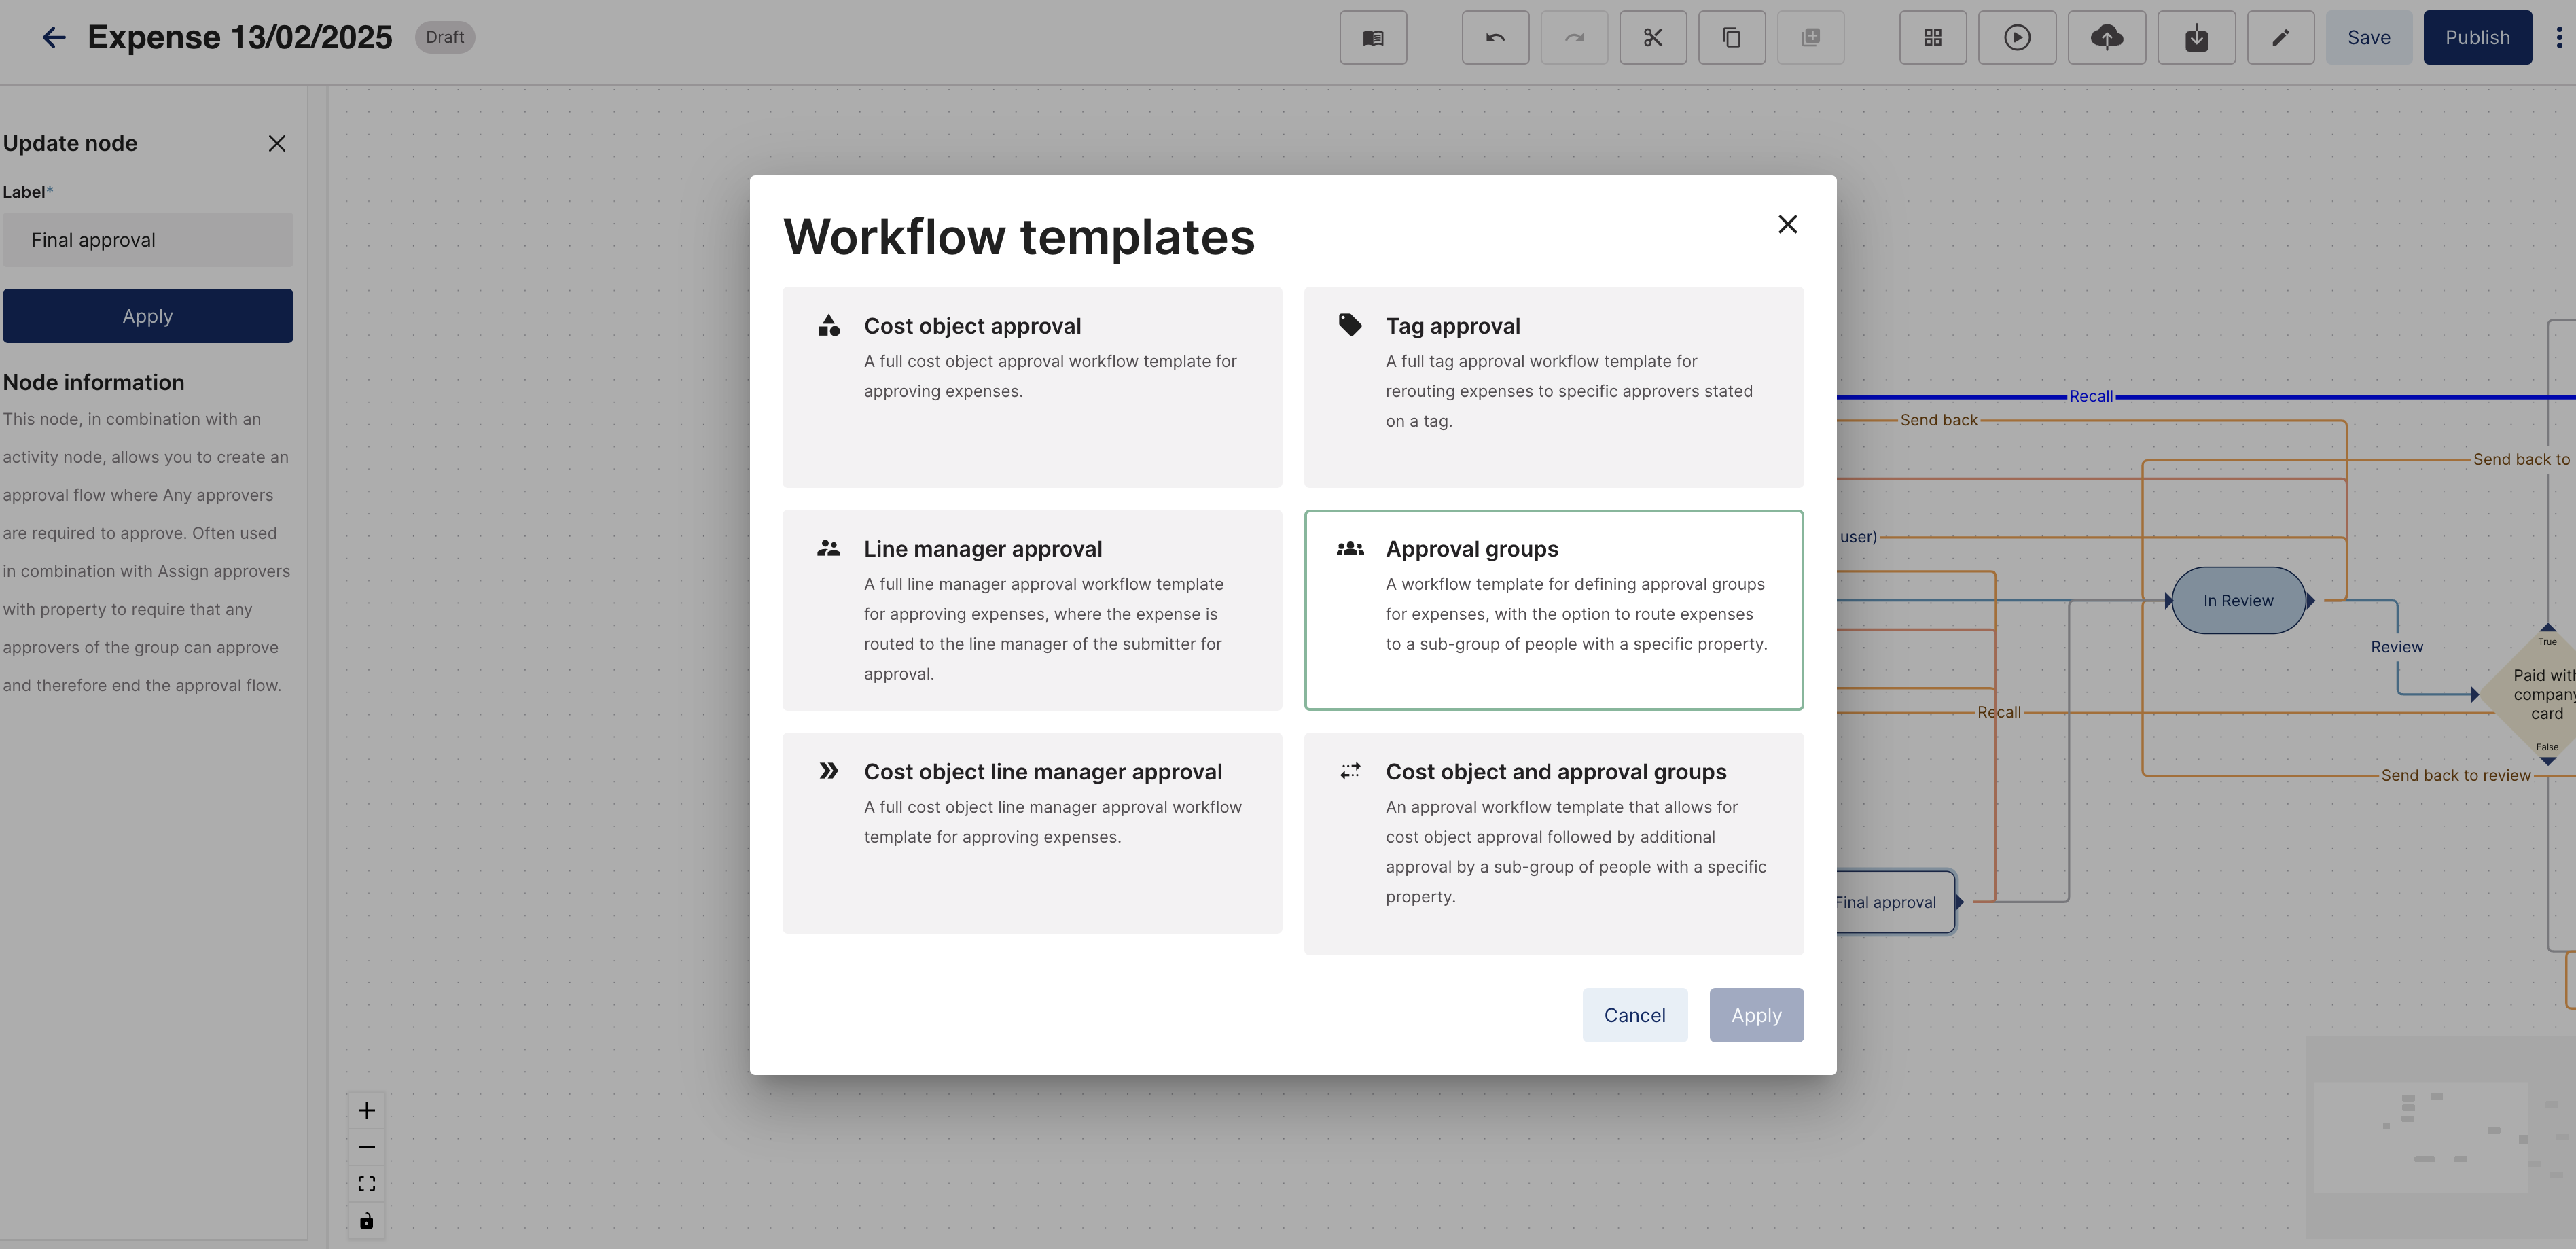
Task: Zoom out on the canvas
Action: [367, 1147]
